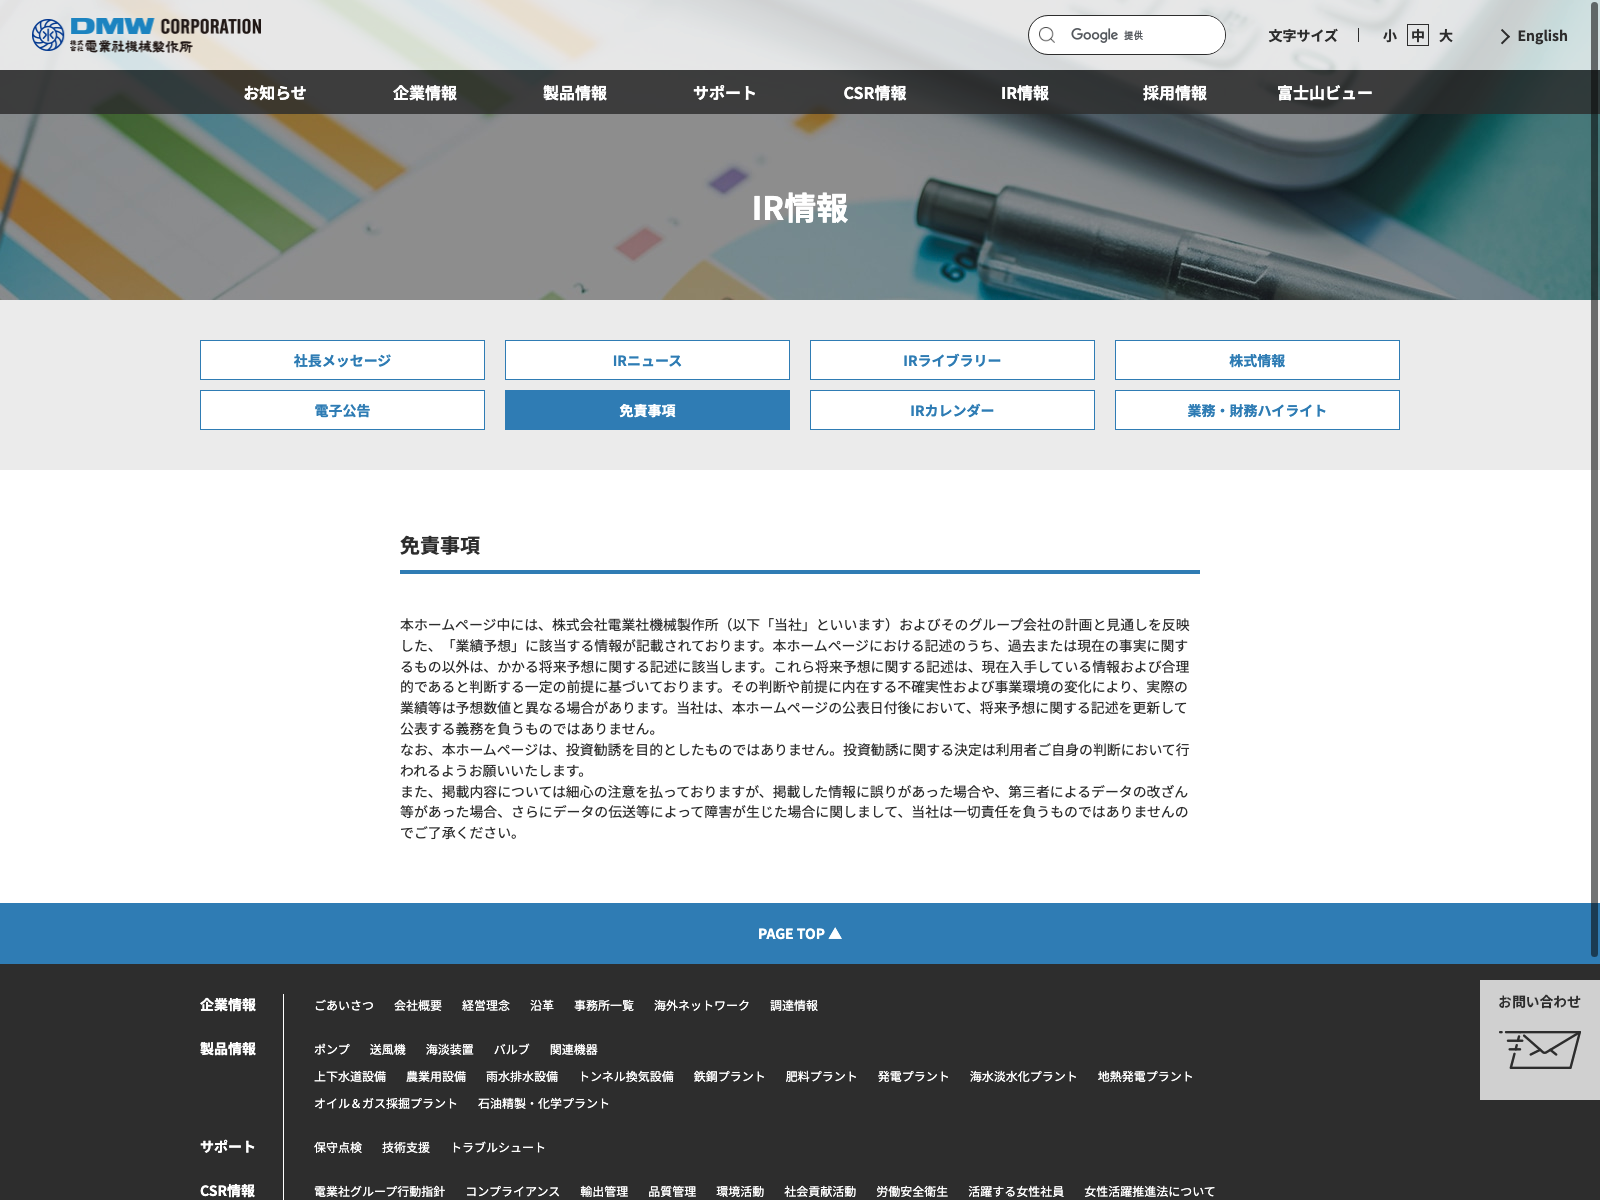Open the 製品情報 navigation menu
This screenshot has width=1600, height=1200.
point(575,93)
